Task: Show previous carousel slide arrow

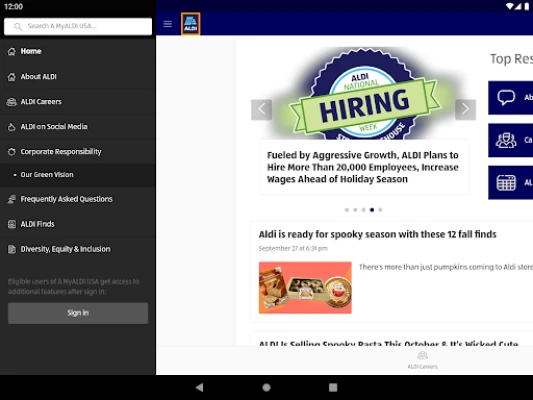Action: 261,109
